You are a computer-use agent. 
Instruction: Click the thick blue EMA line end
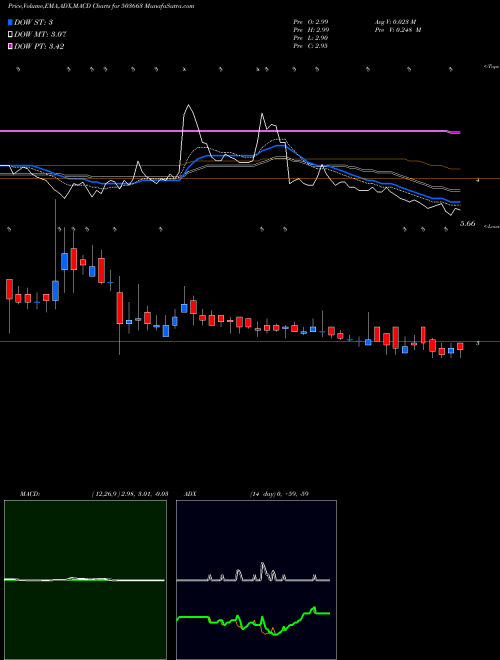[x=458, y=202]
